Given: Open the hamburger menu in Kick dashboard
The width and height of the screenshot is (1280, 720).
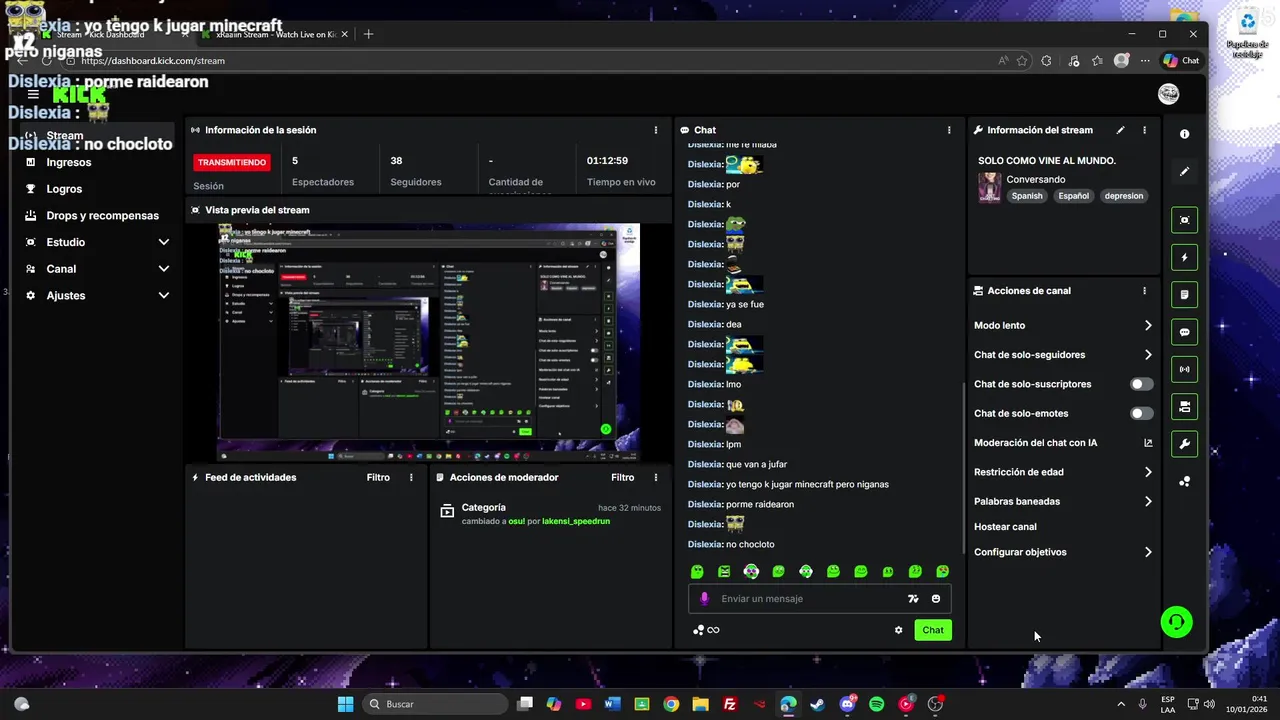Looking at the screenshot, I should click(33, 94).
